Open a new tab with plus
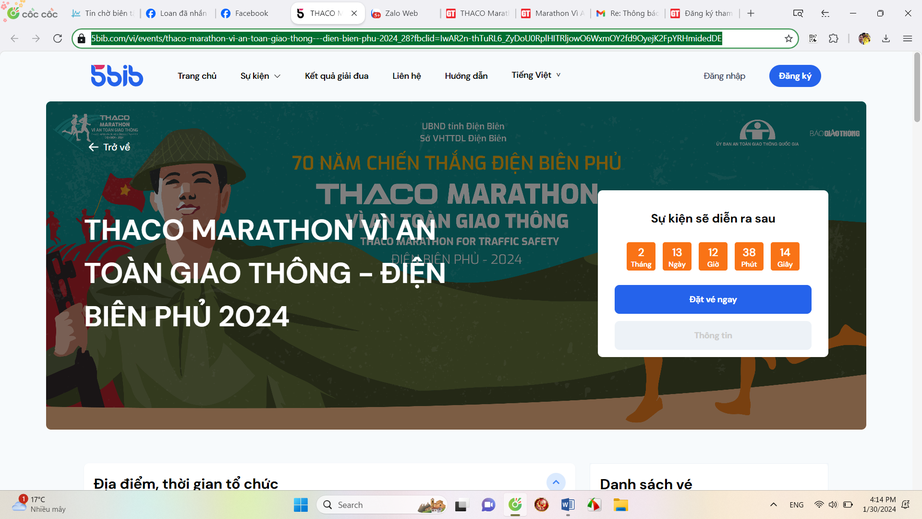 [x=750, y=13]
